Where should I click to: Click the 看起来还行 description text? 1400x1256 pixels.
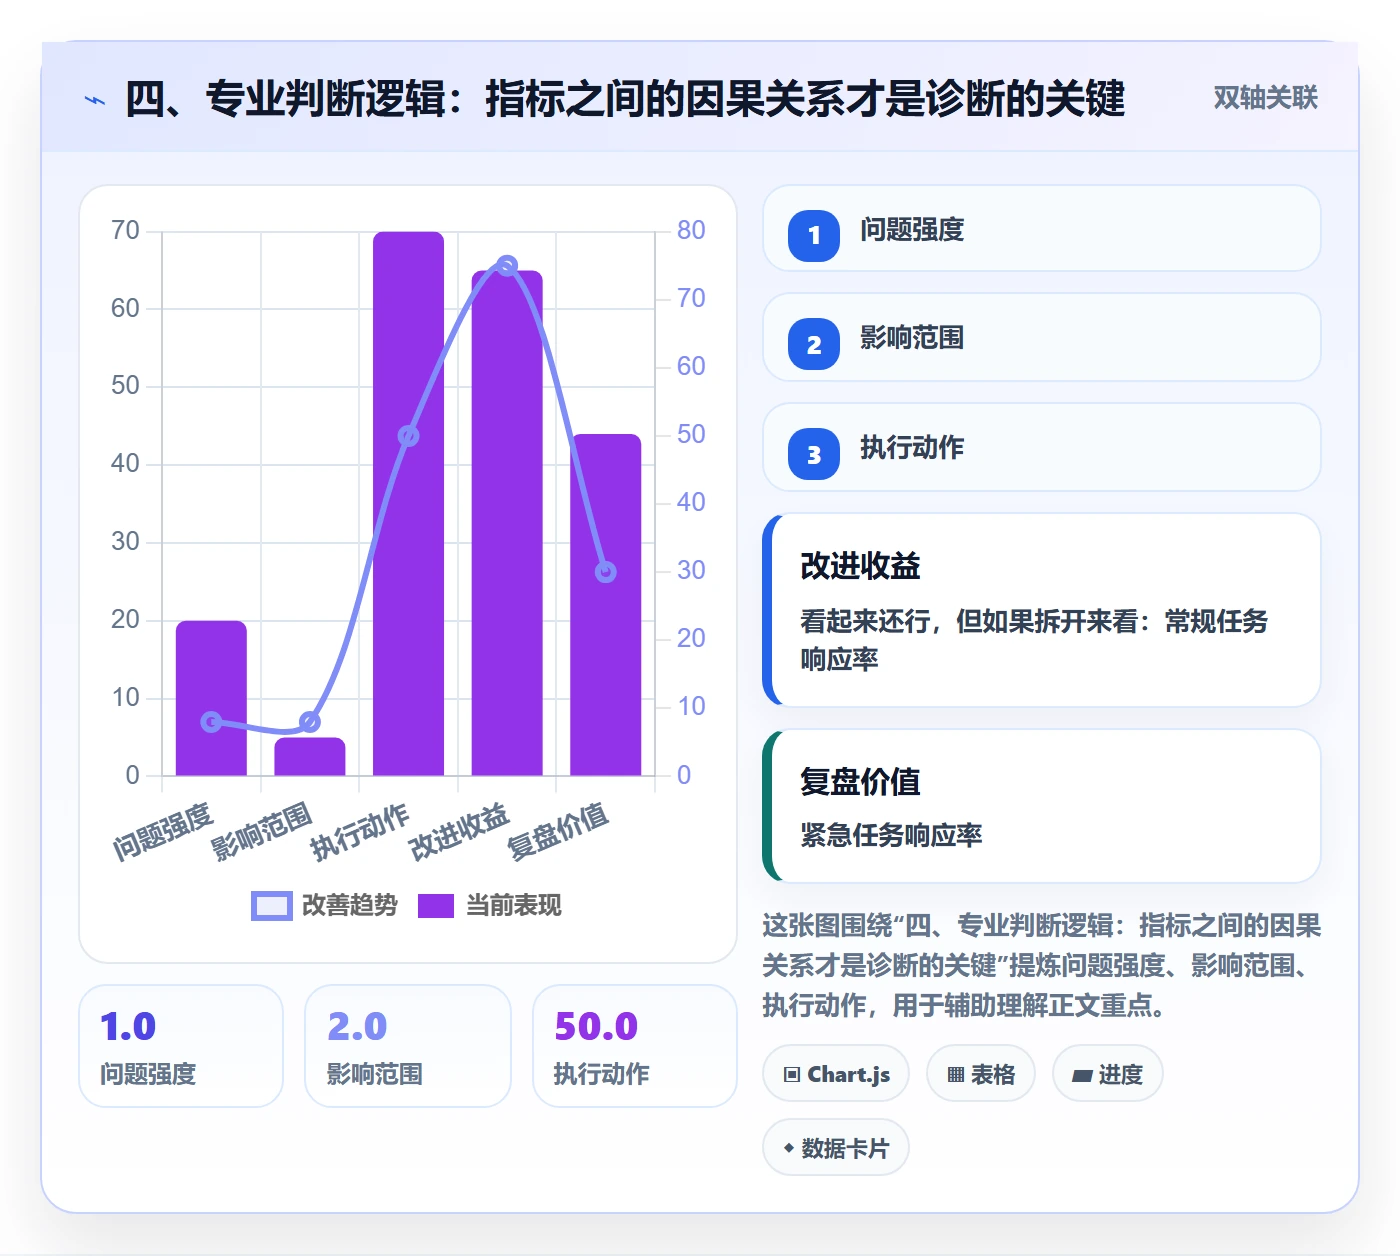pyautogui.click(x=1034, y=640)
